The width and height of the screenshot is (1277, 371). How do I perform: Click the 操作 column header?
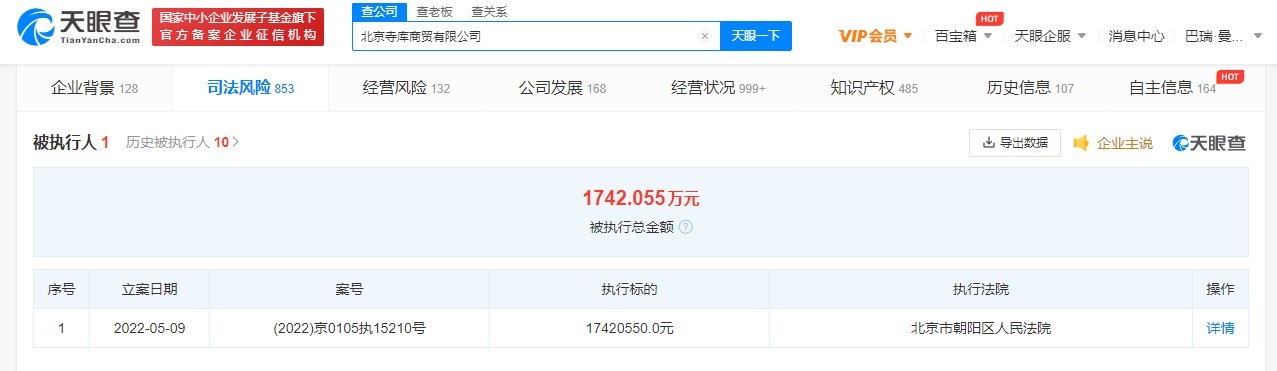click(x=1220, y=289)
